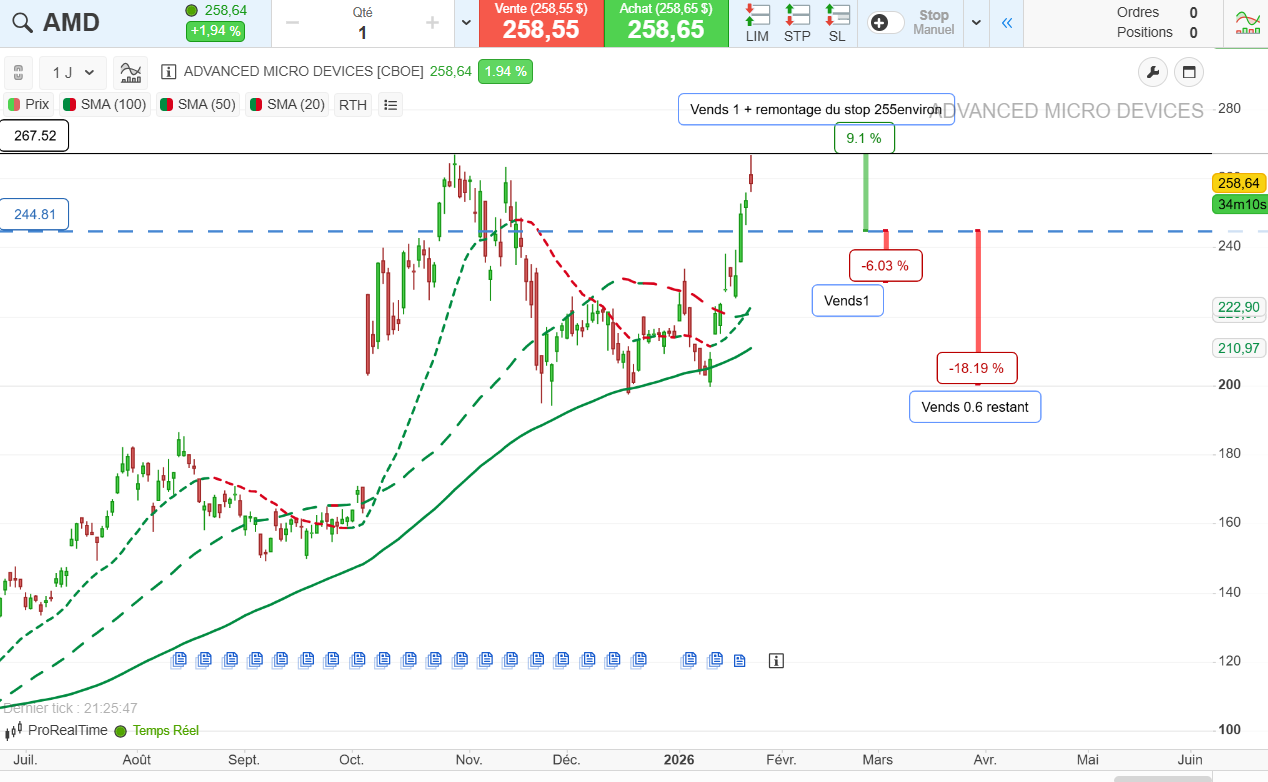The height and width of the screenshot is (782, 1268).
Task: Select the 267.52 horizontal line label
Action: coord(34,135)
